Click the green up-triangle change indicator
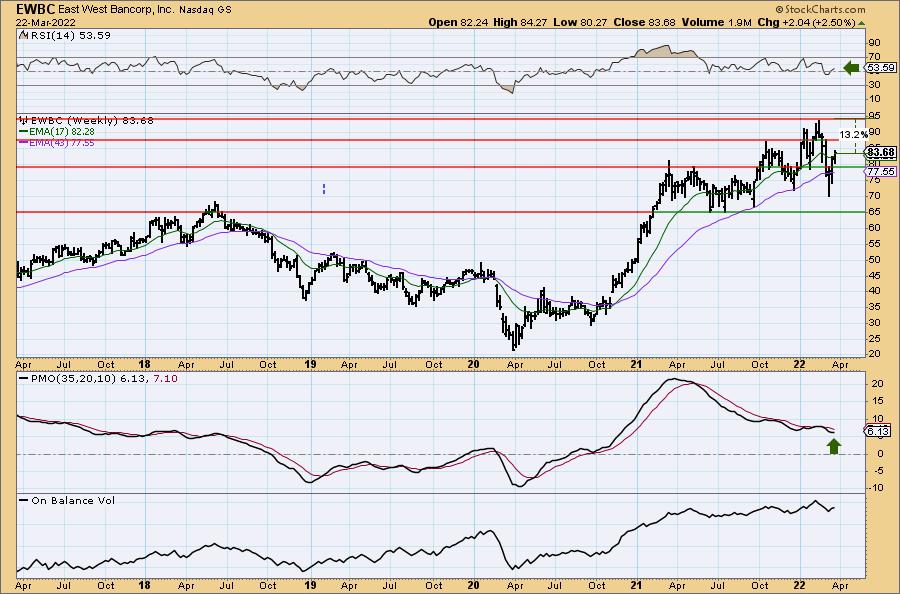 tap(862, 23)
